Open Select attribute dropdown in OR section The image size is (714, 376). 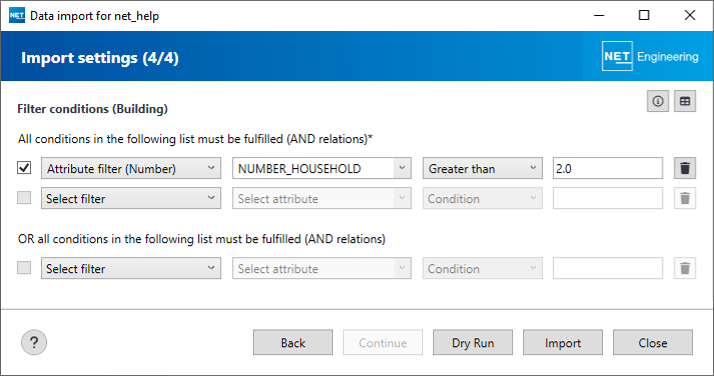[321, 268]
